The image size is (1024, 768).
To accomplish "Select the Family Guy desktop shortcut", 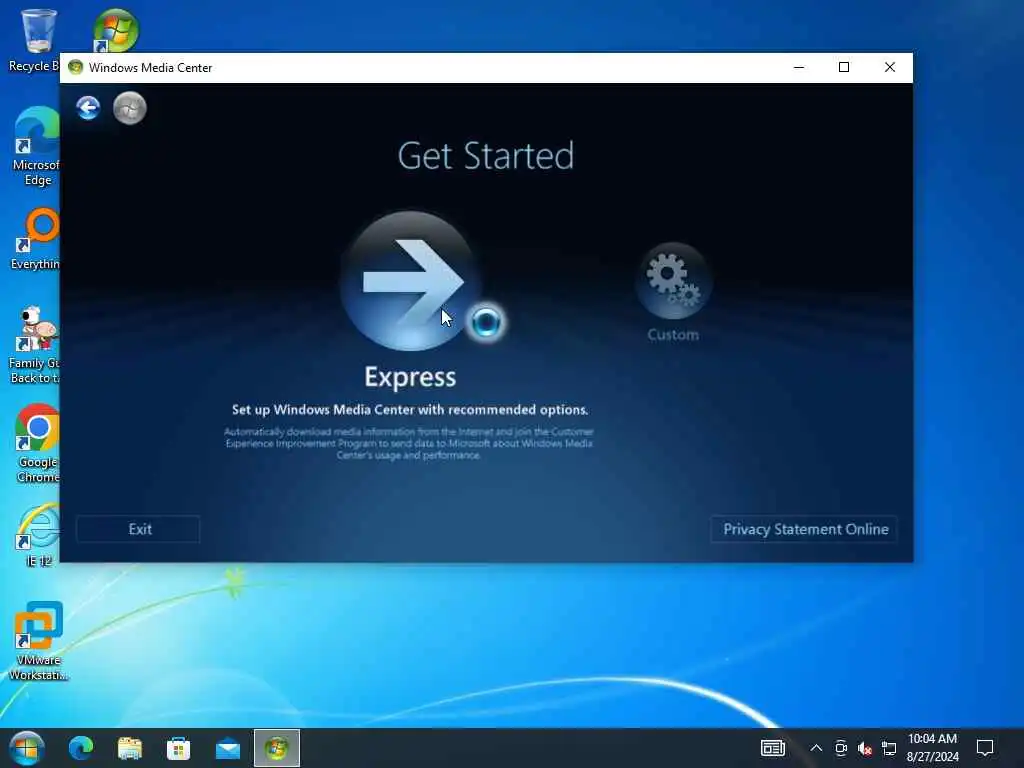I will [36, 345].
